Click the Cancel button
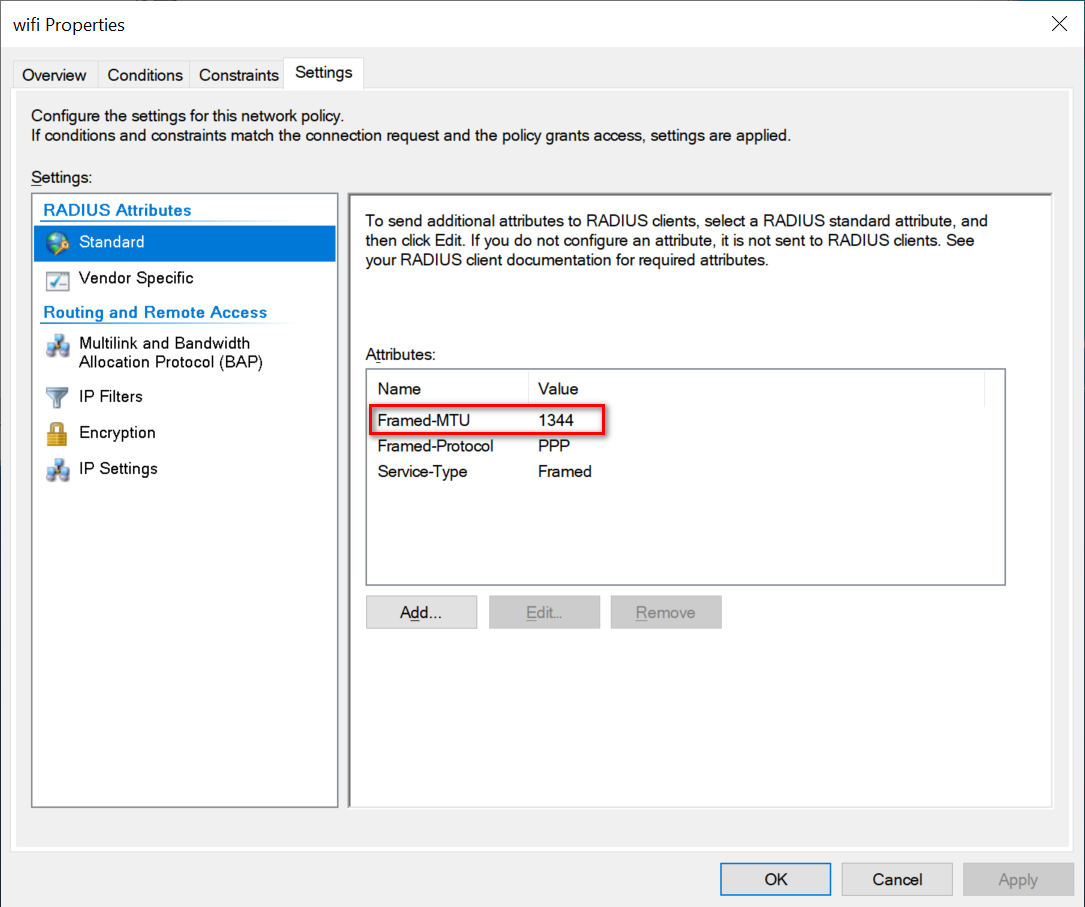Image resolution: width=1085 pixels, height=907 pixels. [897, 879]
